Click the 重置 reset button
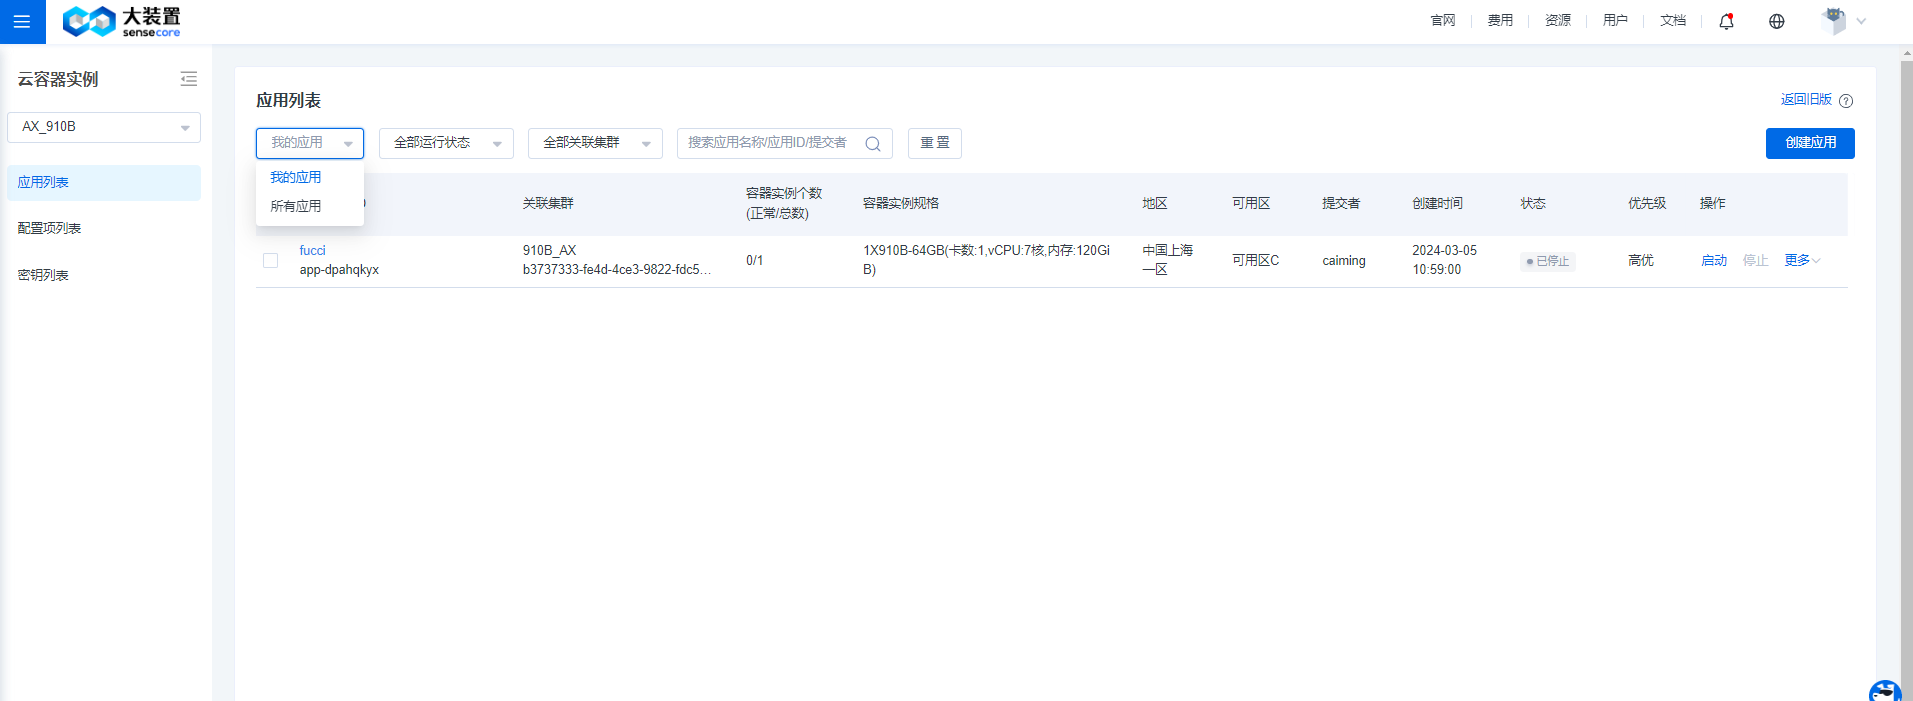 pos(934,143)
